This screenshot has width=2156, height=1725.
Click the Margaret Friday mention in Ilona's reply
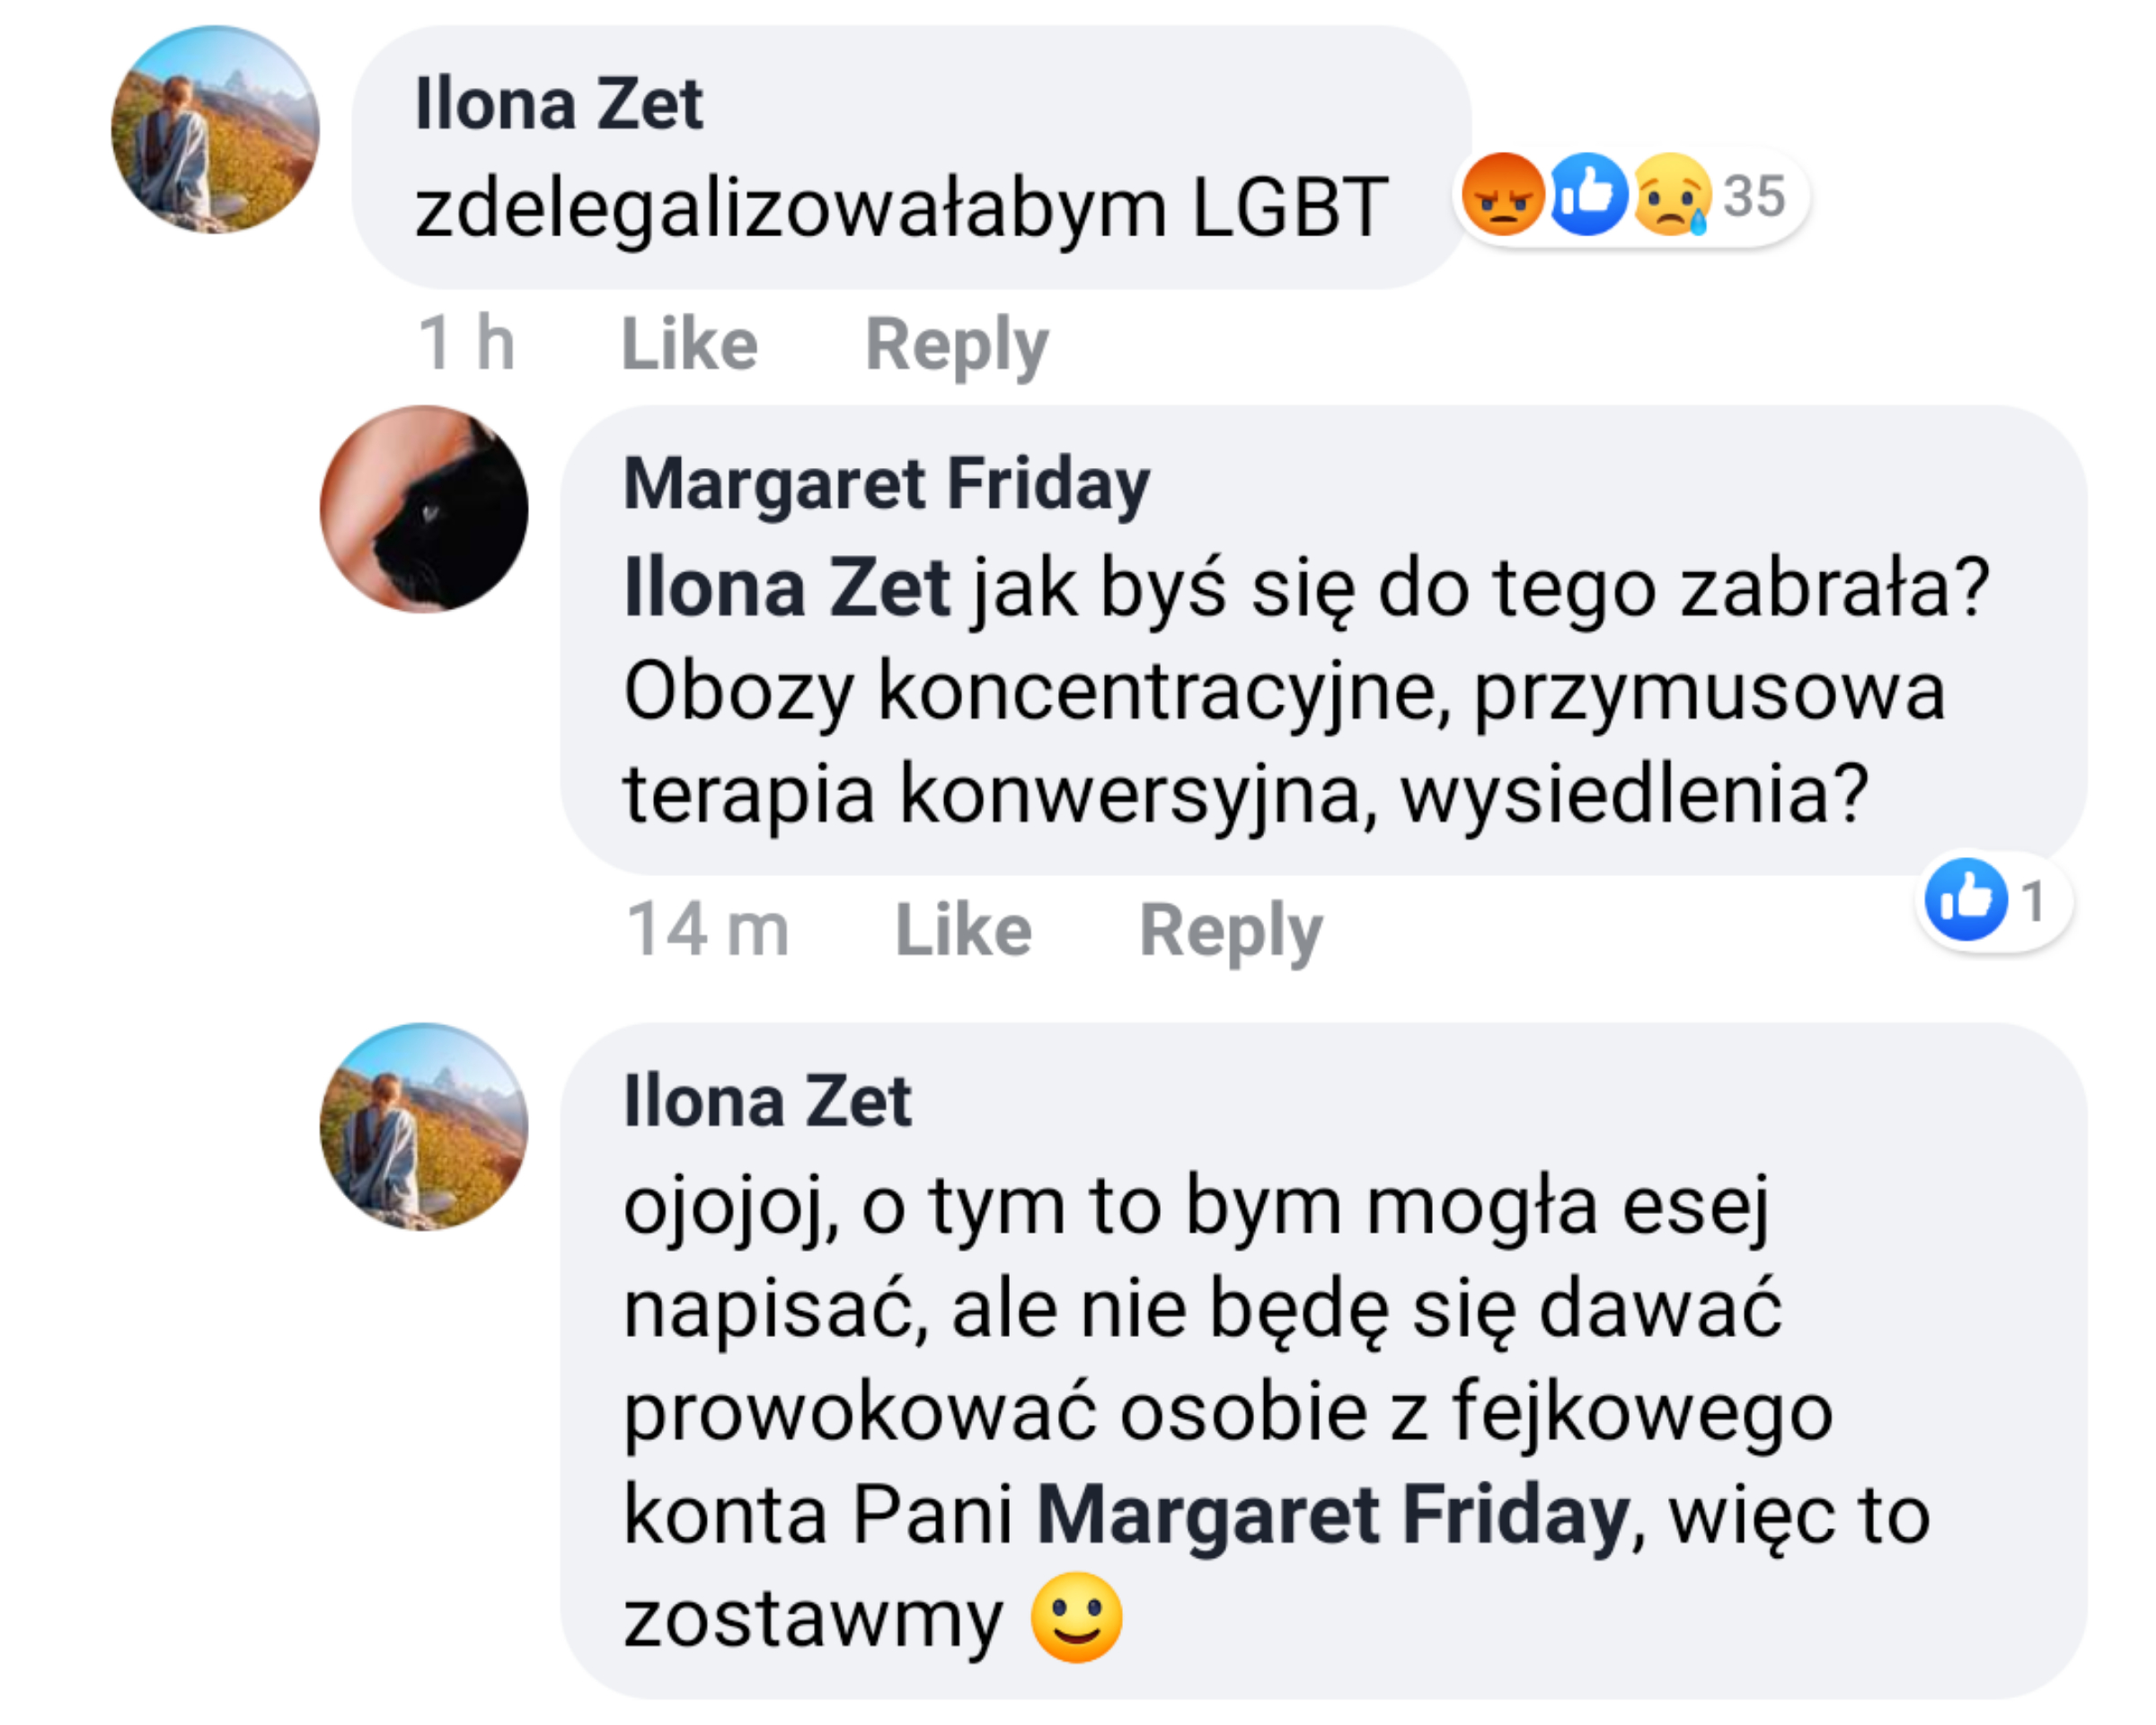coord(1333,1516)
